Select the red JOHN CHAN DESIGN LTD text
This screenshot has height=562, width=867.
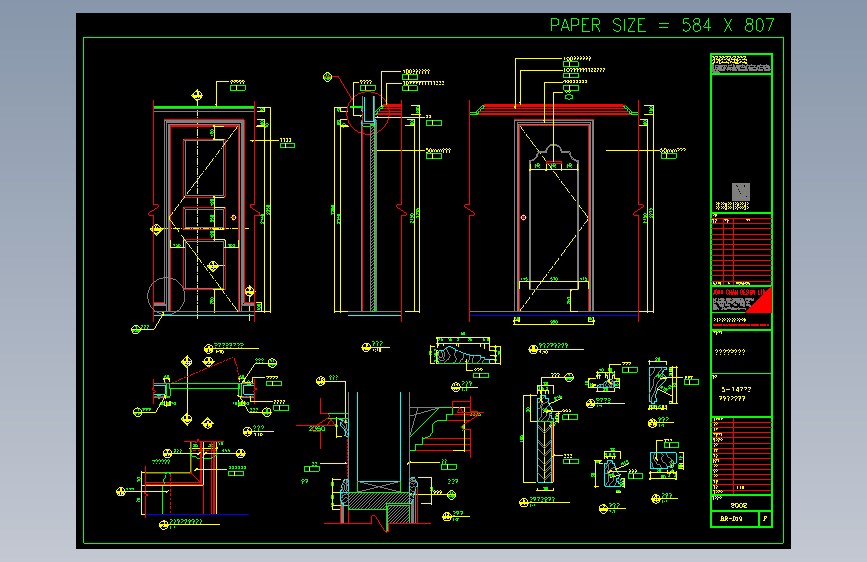click(739, 292)
